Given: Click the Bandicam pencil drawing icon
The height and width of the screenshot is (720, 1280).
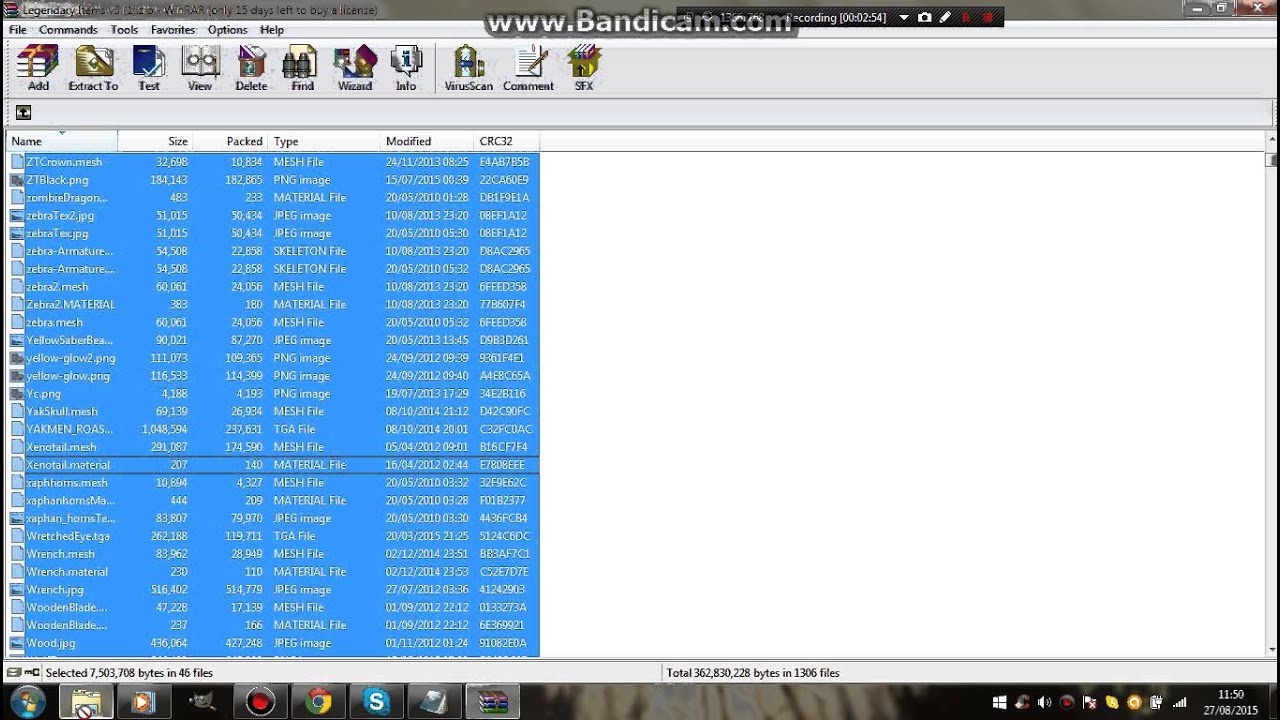Looking at the screenshot, I should [x=946, y=18].
